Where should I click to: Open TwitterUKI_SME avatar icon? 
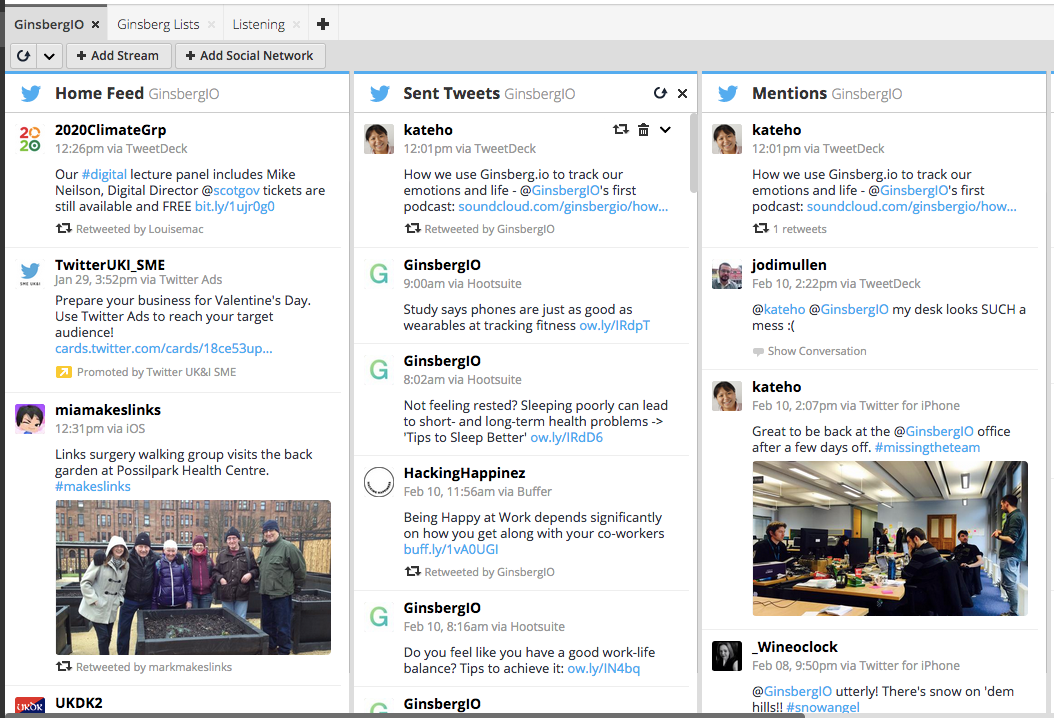(30, 274)
